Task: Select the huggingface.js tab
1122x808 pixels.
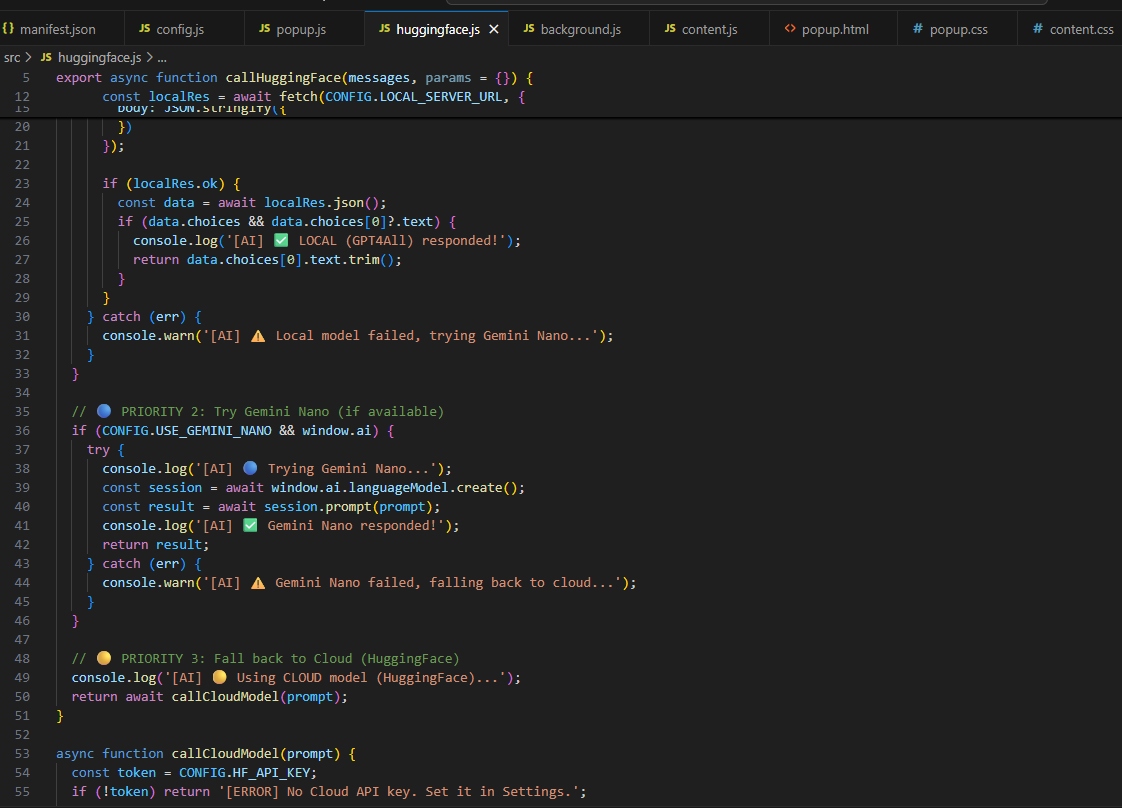Action: click(x=437, y=29)
